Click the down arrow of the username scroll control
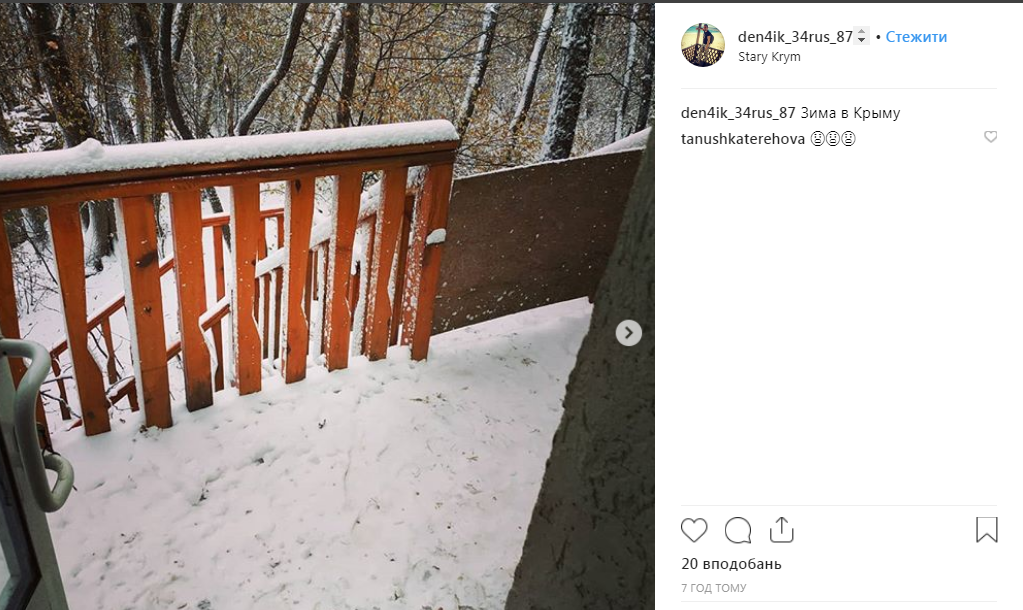 coord(861,40)
